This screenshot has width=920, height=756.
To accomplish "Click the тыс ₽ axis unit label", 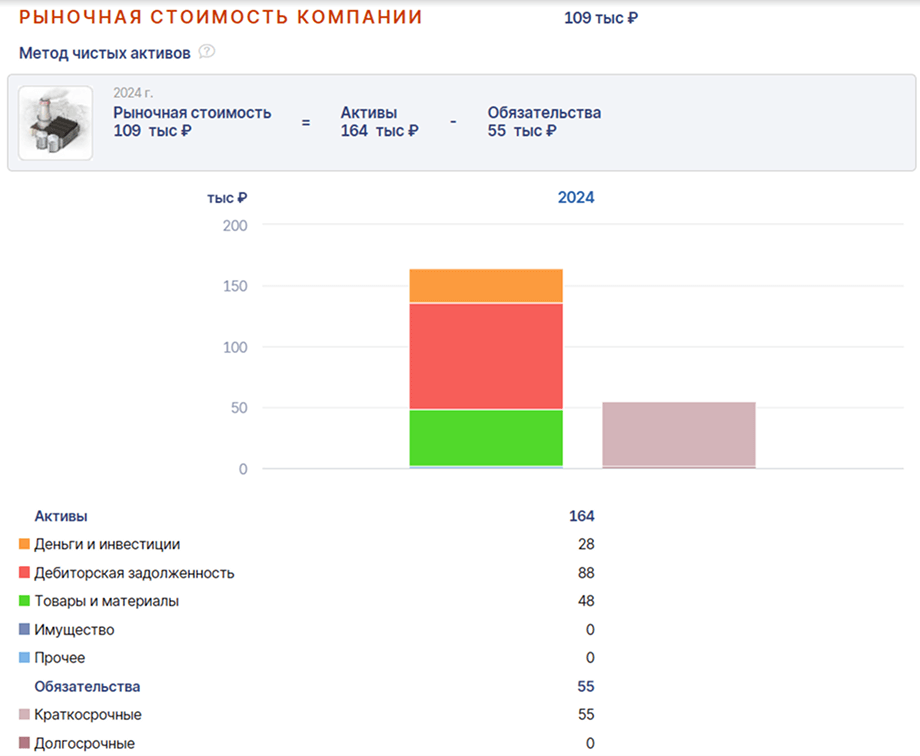I will [x=227, y=198].
